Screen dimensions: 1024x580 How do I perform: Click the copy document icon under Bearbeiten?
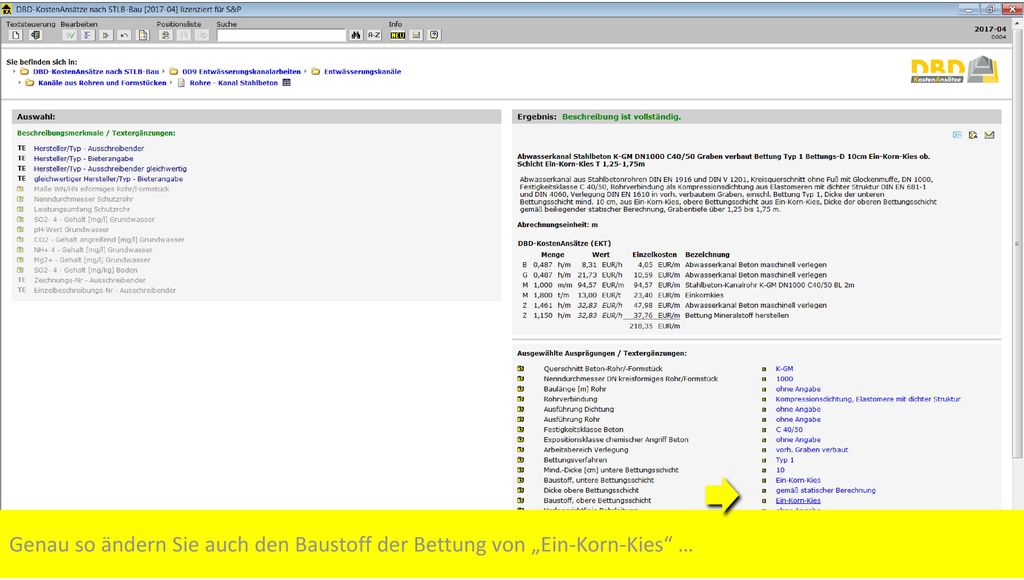click(x=142, y=35)
